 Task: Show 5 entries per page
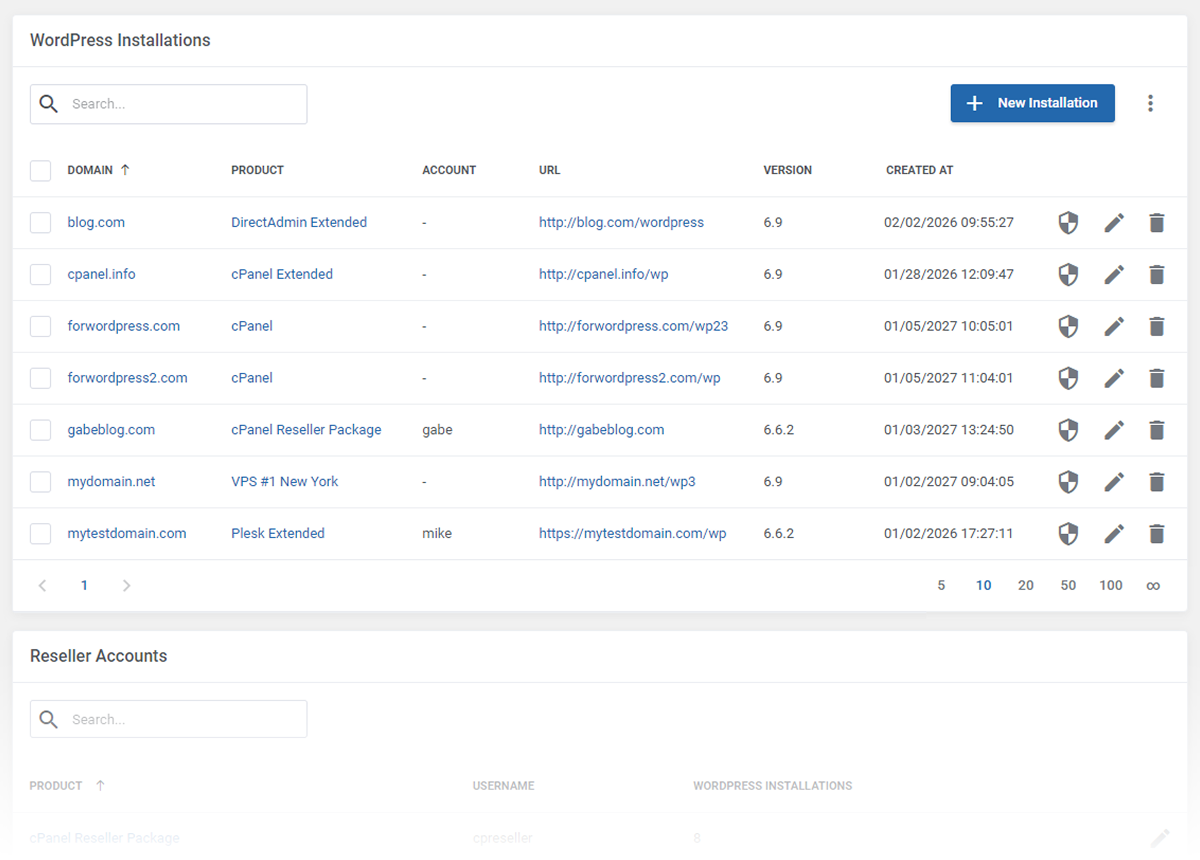(941, 586)
